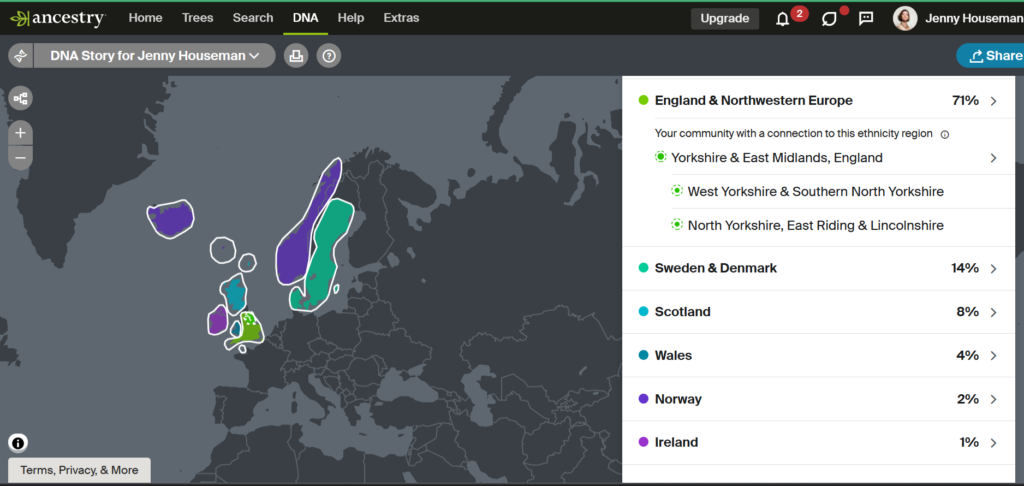1024x486 pixels.
Task: Expand Yorkshire & East Midlands community
Action: (x=993, y=158)
